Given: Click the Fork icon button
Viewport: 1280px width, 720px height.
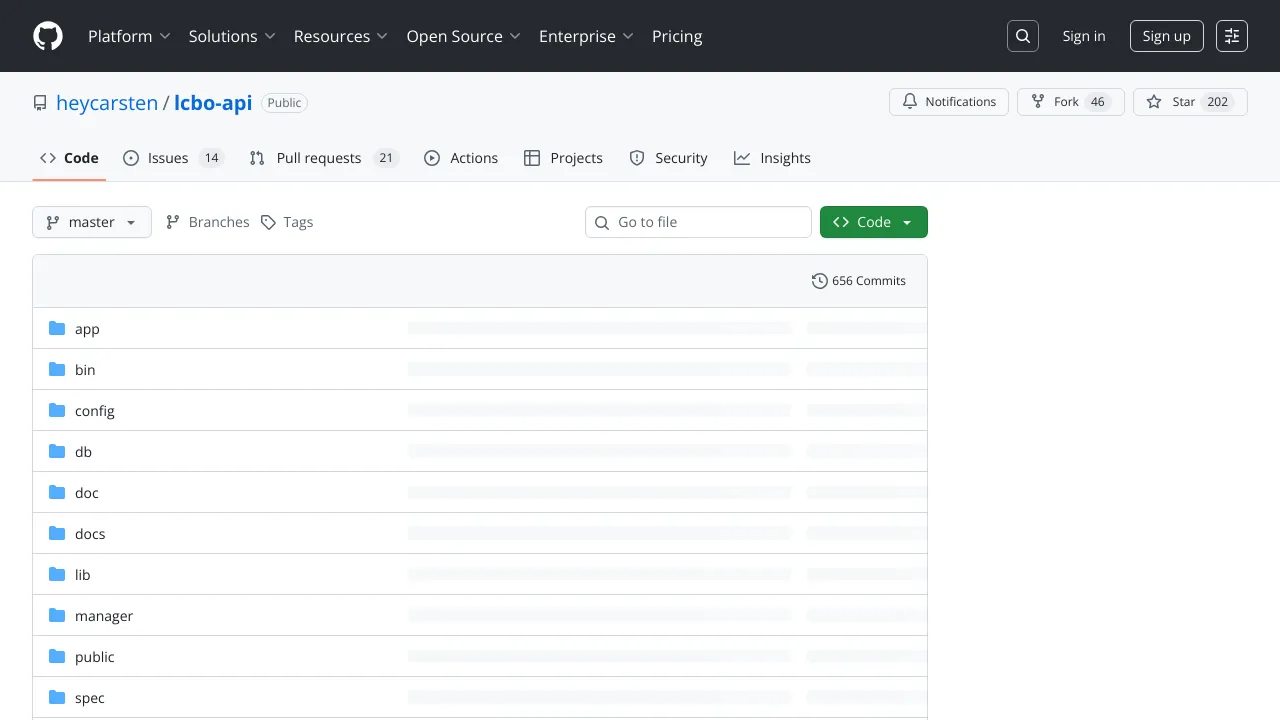Looking at the screenshot, I should tap(1071, 102).
